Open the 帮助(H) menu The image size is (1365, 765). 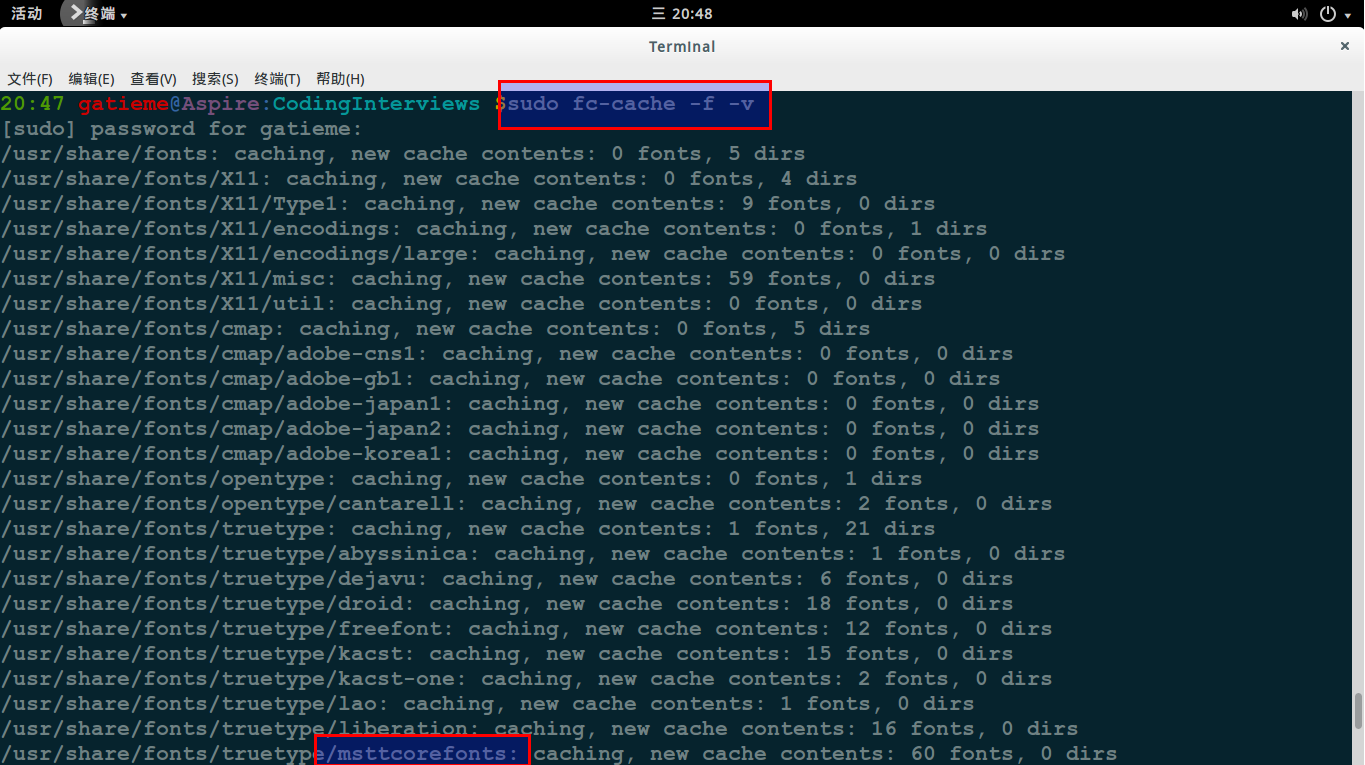(x=340, y=79)
